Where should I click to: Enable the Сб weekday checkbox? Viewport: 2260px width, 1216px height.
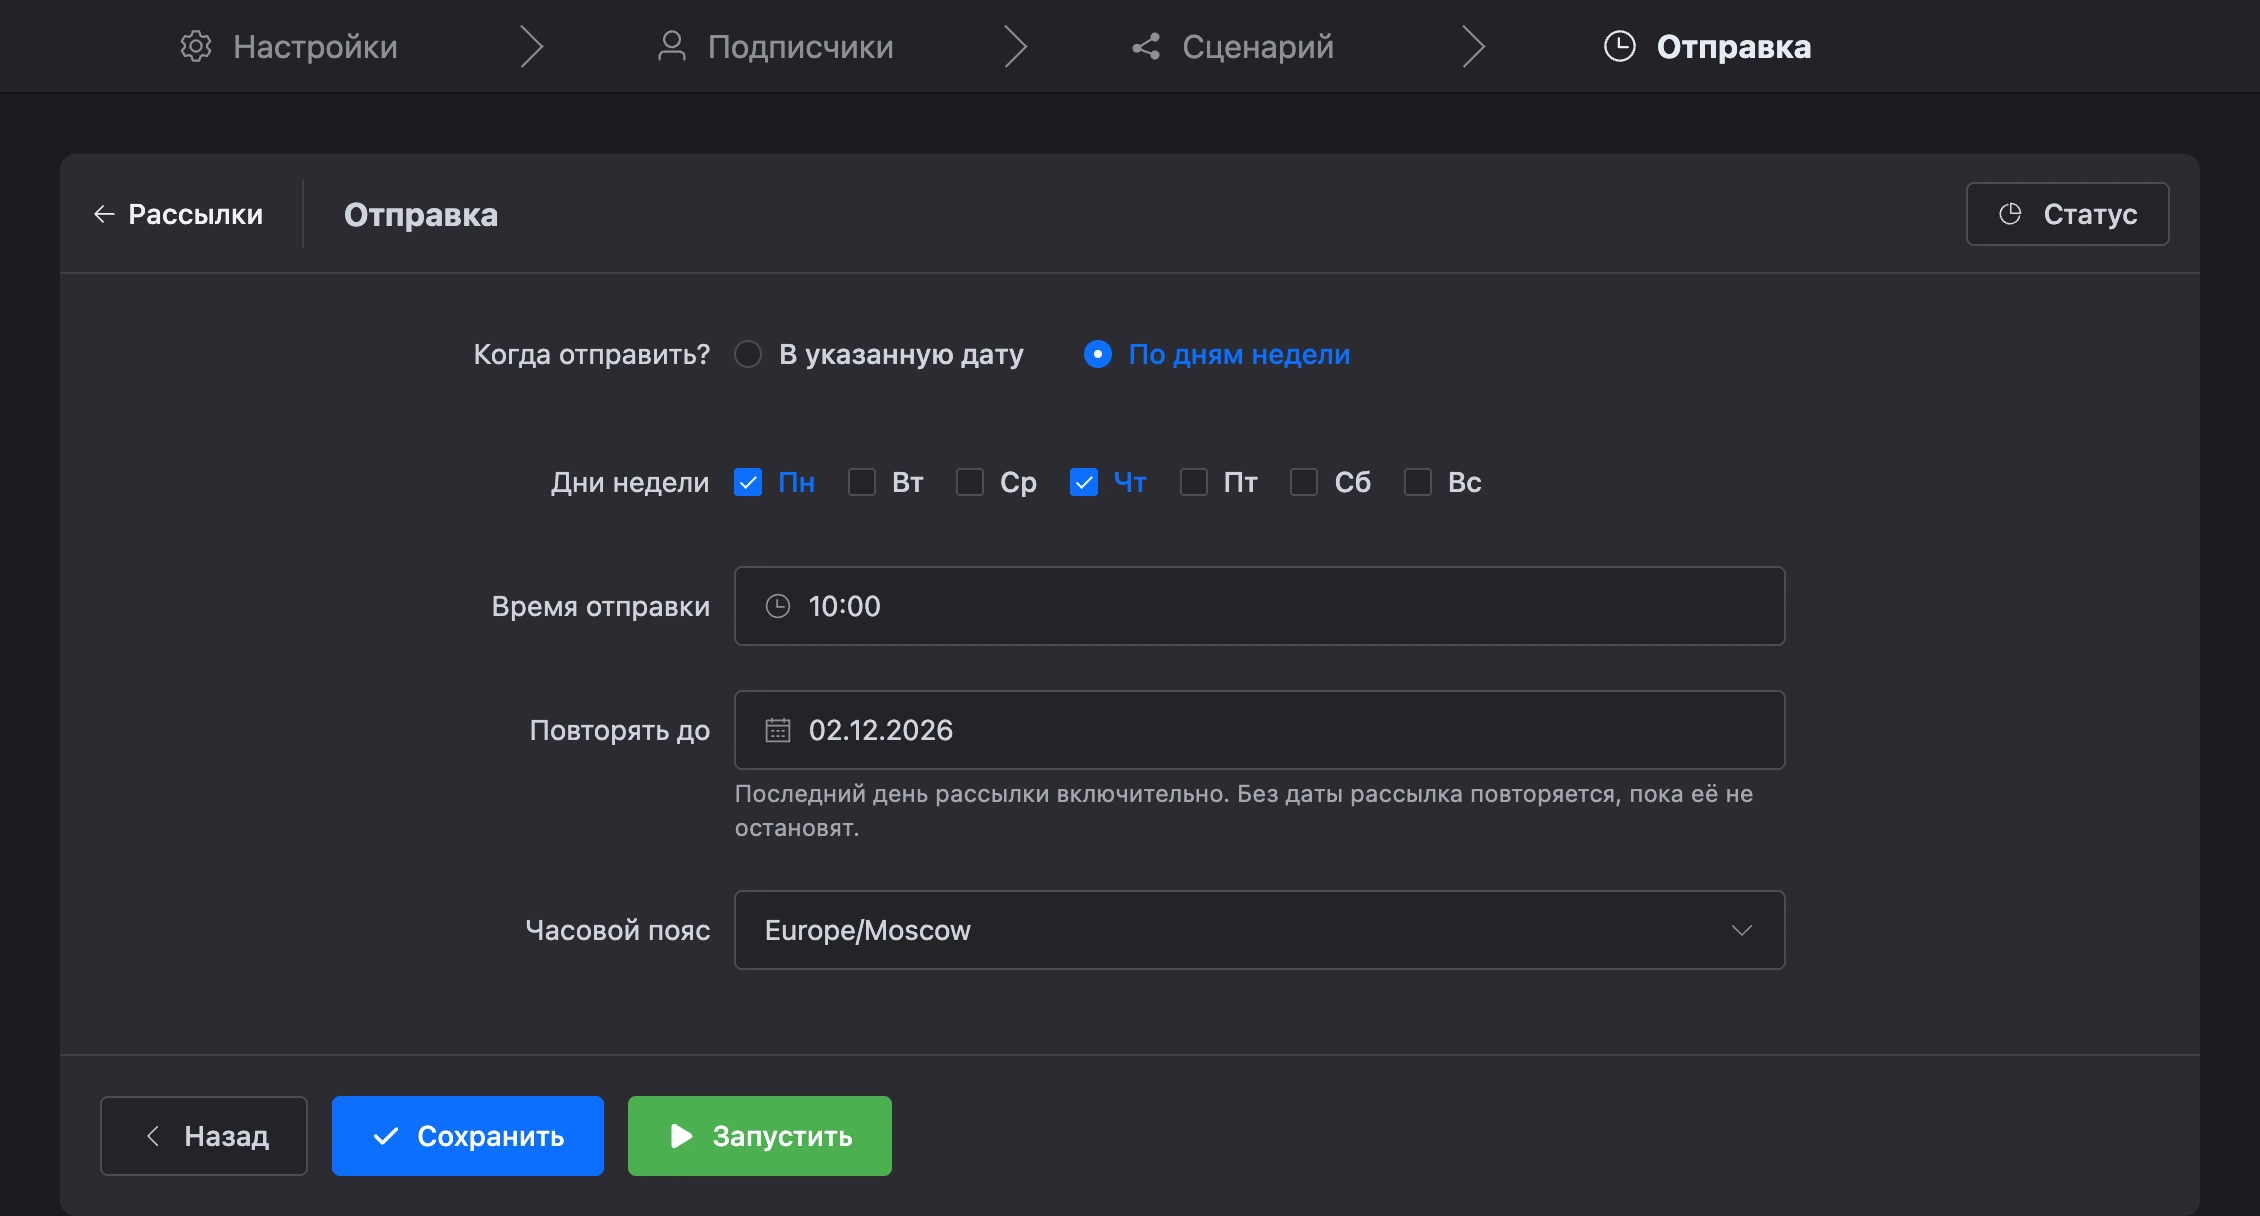tap(1304, 482)
